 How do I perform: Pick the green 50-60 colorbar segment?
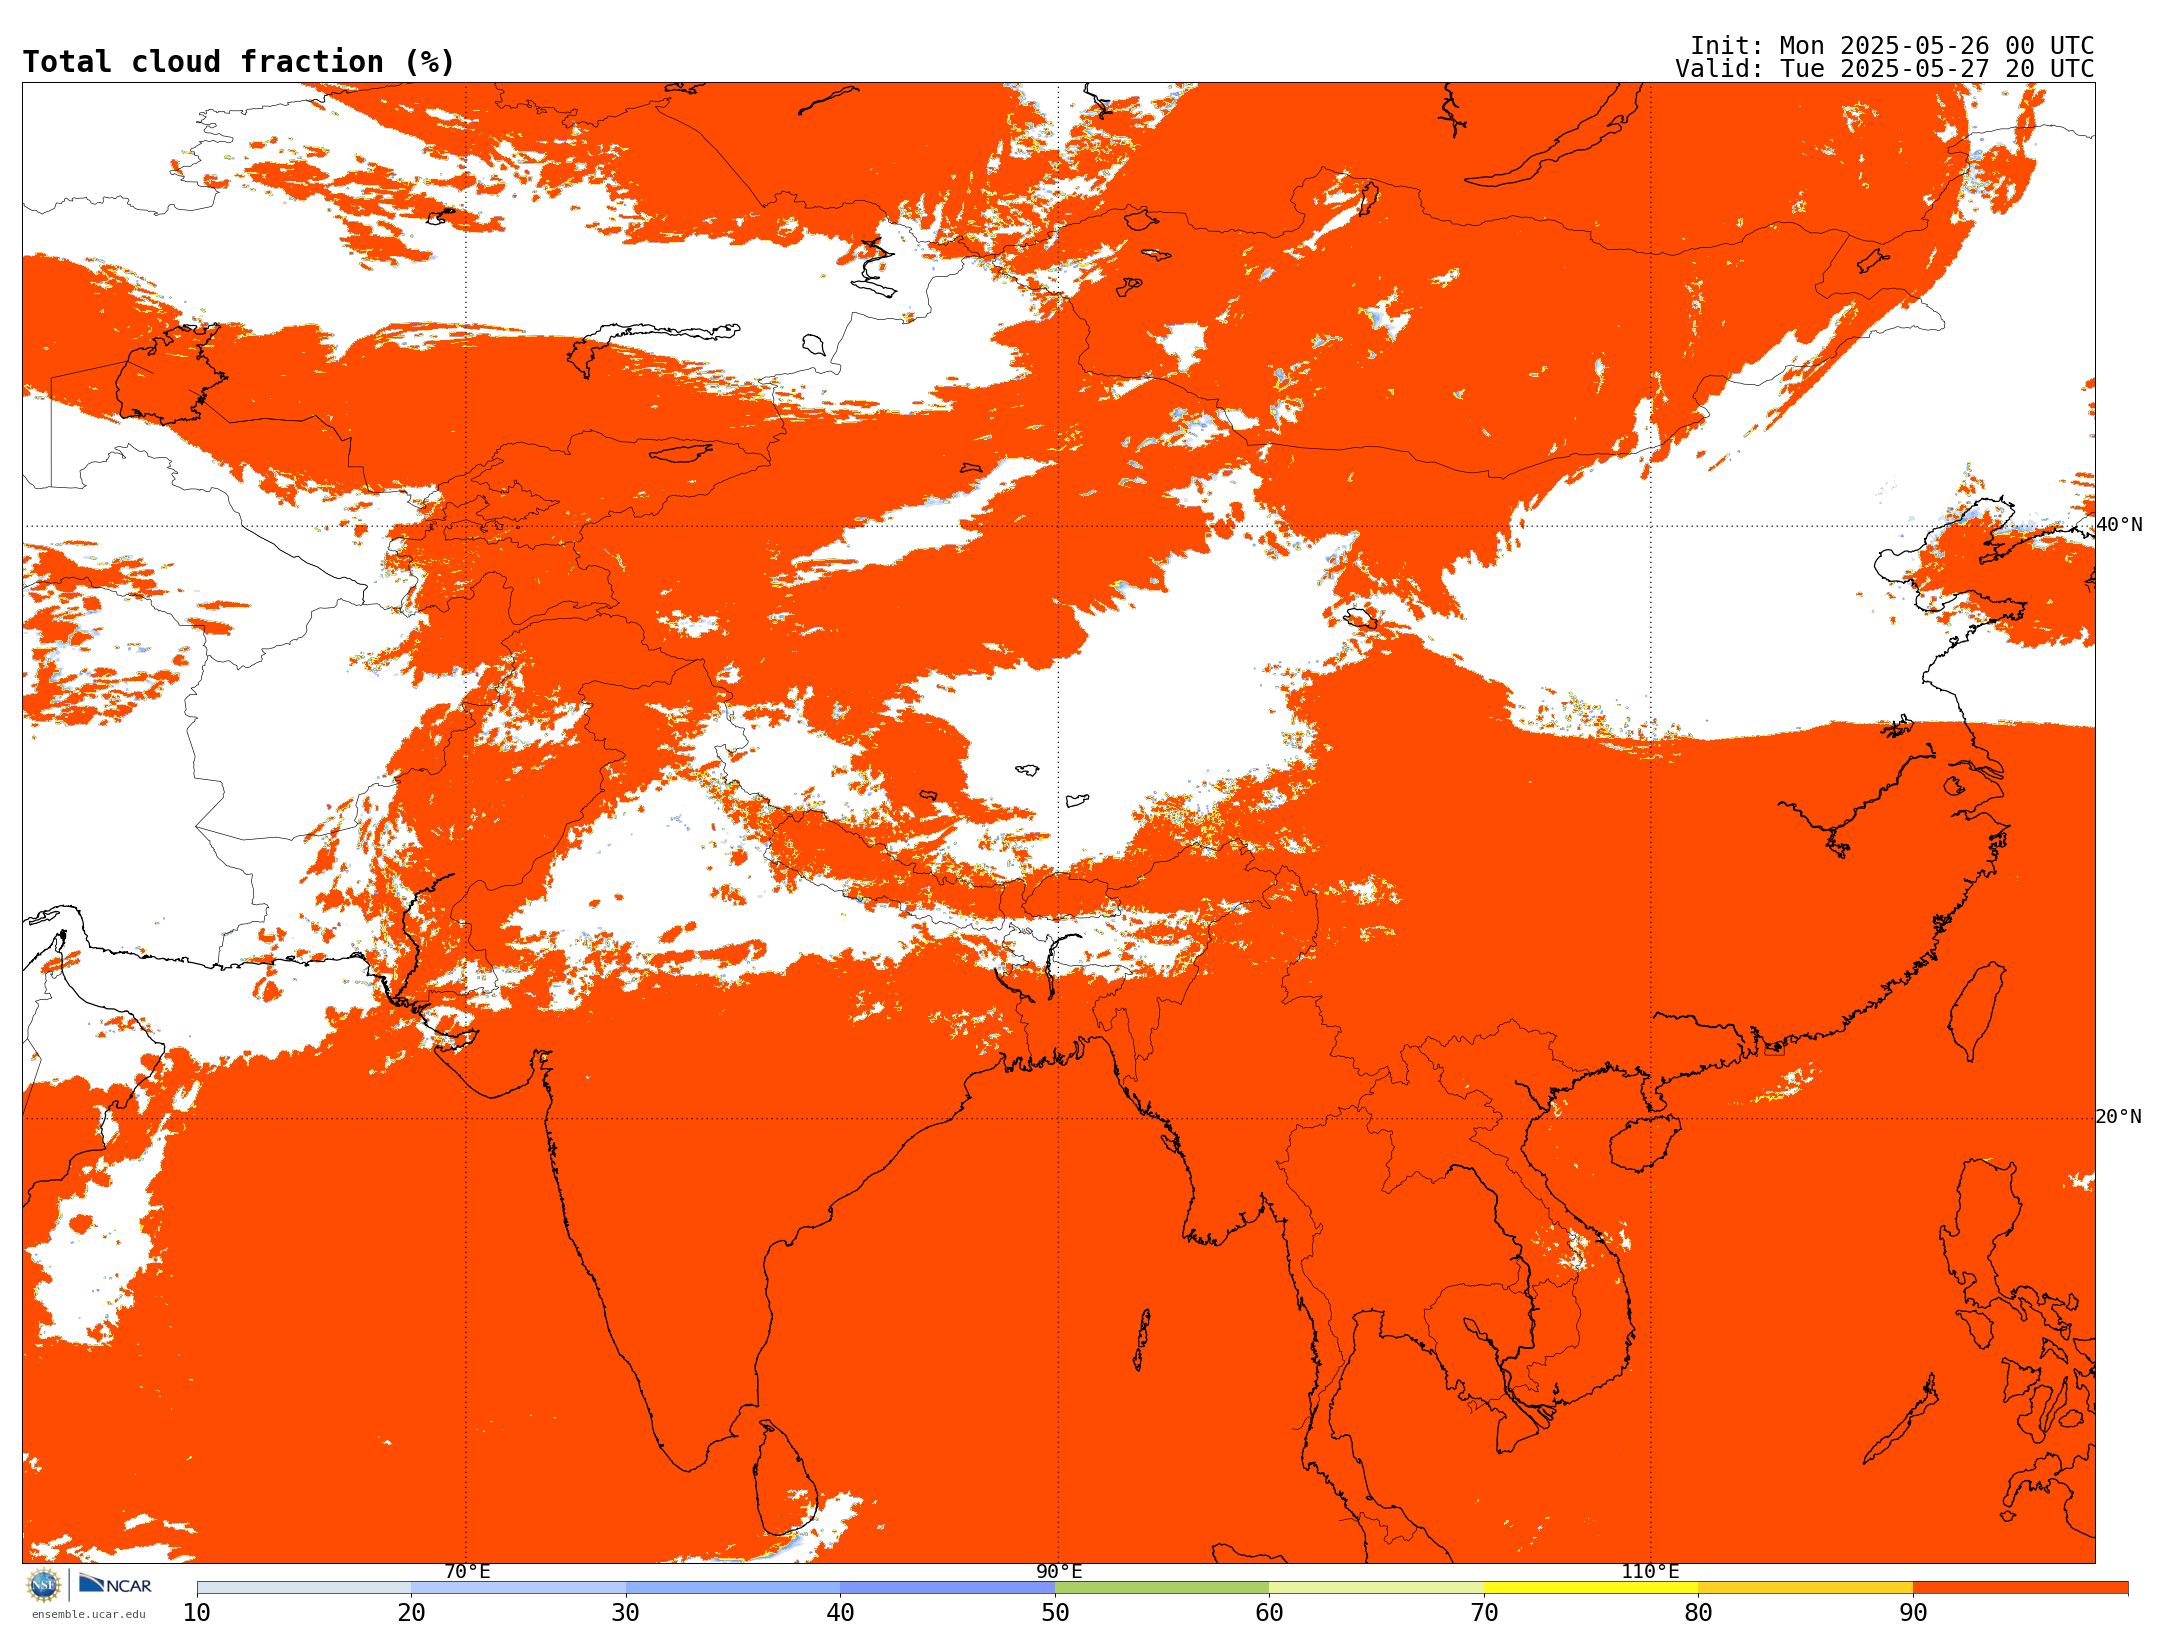[1162, 1588]
